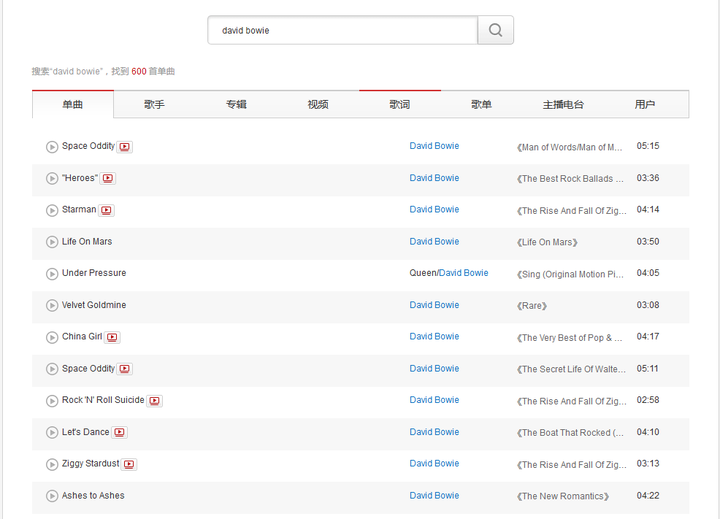
Task: Open MV video icon for Space Oddity 05:11
Action: (x=124, y=369)
